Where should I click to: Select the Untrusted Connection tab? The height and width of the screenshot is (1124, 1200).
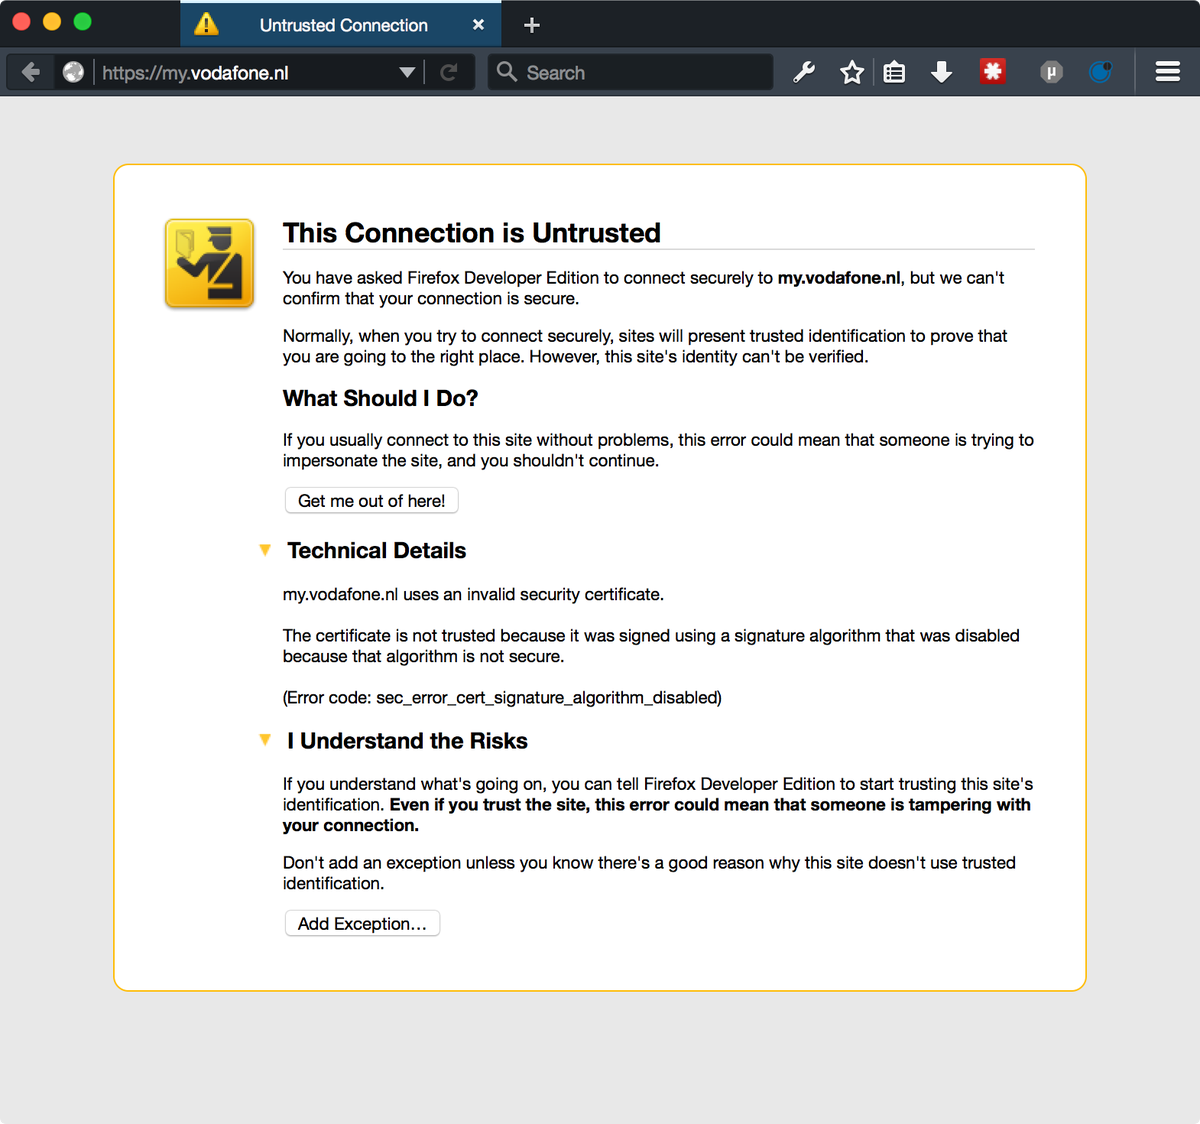[343, 24]
